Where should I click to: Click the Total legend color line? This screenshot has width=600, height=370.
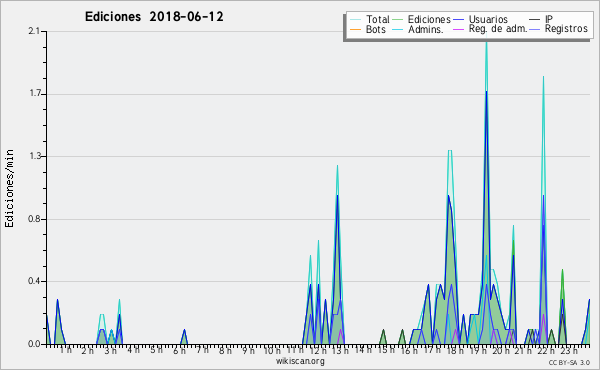[355, 20]
